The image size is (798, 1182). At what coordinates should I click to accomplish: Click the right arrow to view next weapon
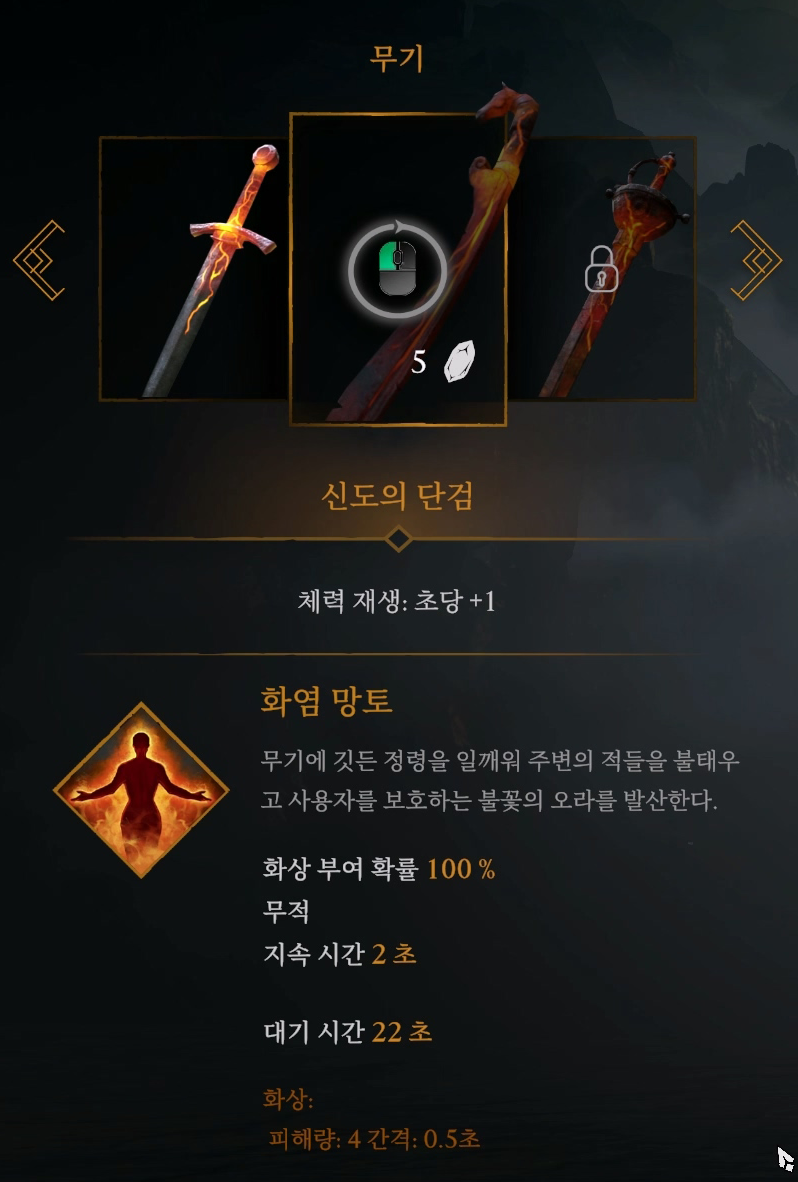tap(756, 260)
